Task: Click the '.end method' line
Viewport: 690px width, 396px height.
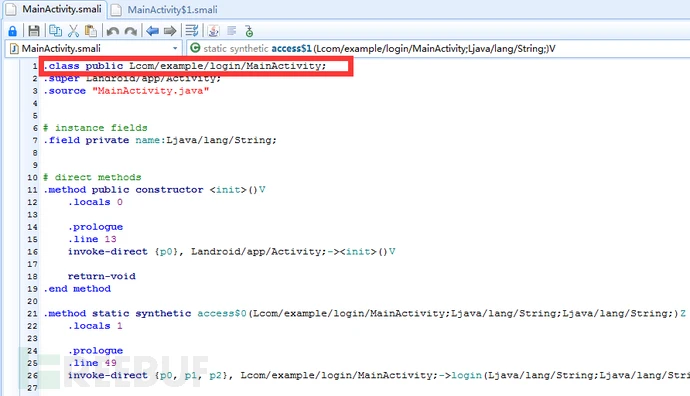Action: (x=77, y=289)
